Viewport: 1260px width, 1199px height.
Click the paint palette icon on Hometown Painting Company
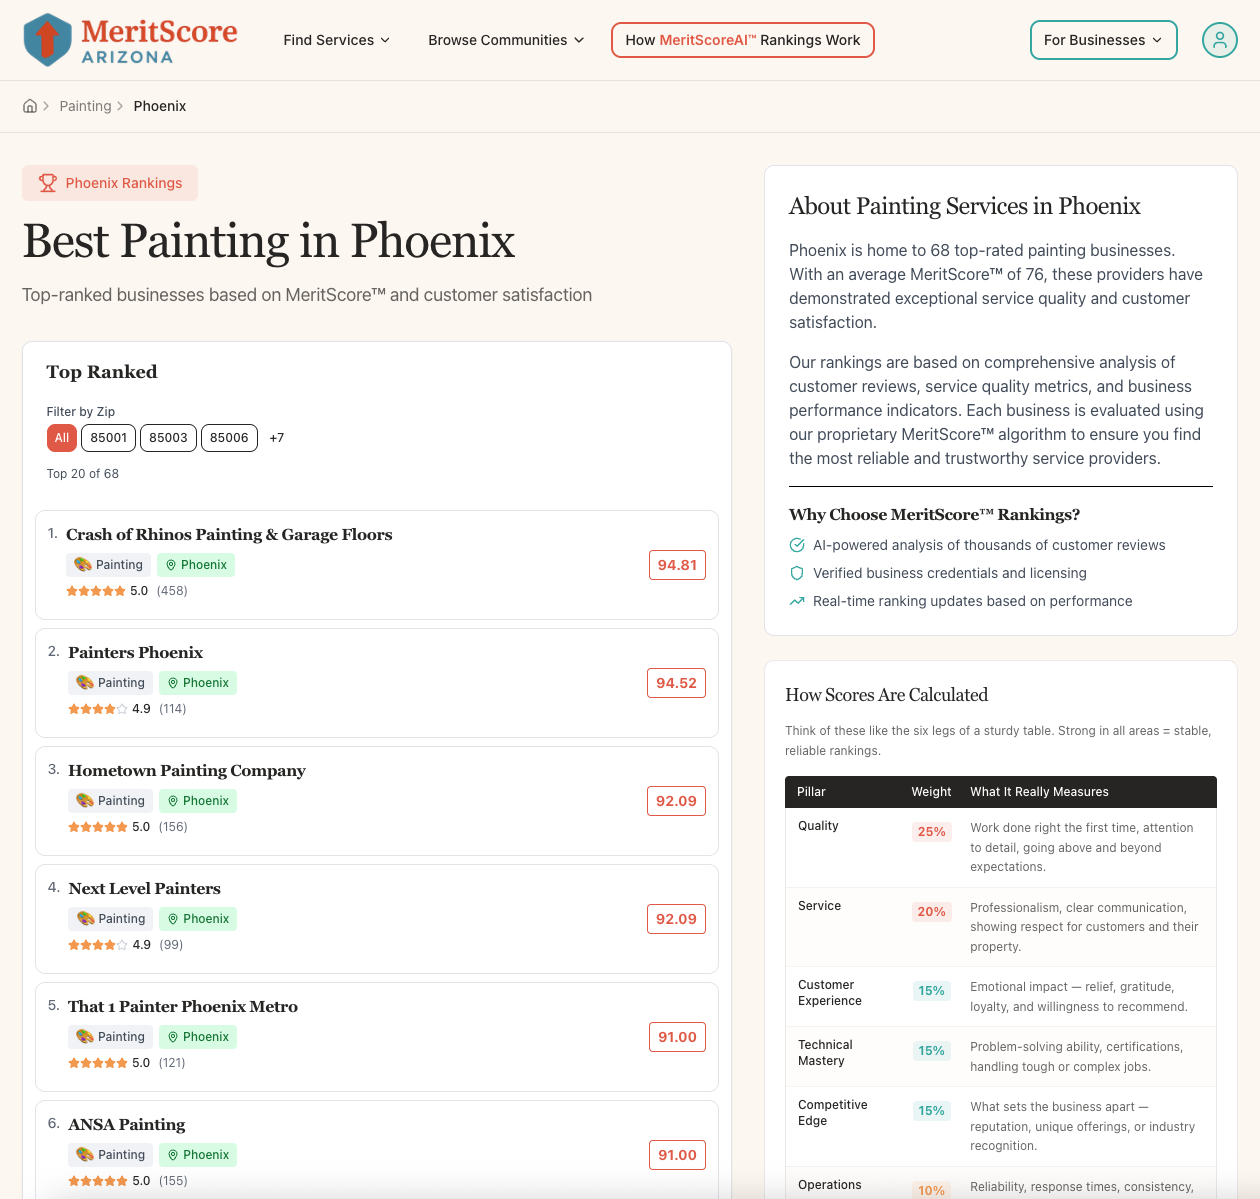pos(85,801)
